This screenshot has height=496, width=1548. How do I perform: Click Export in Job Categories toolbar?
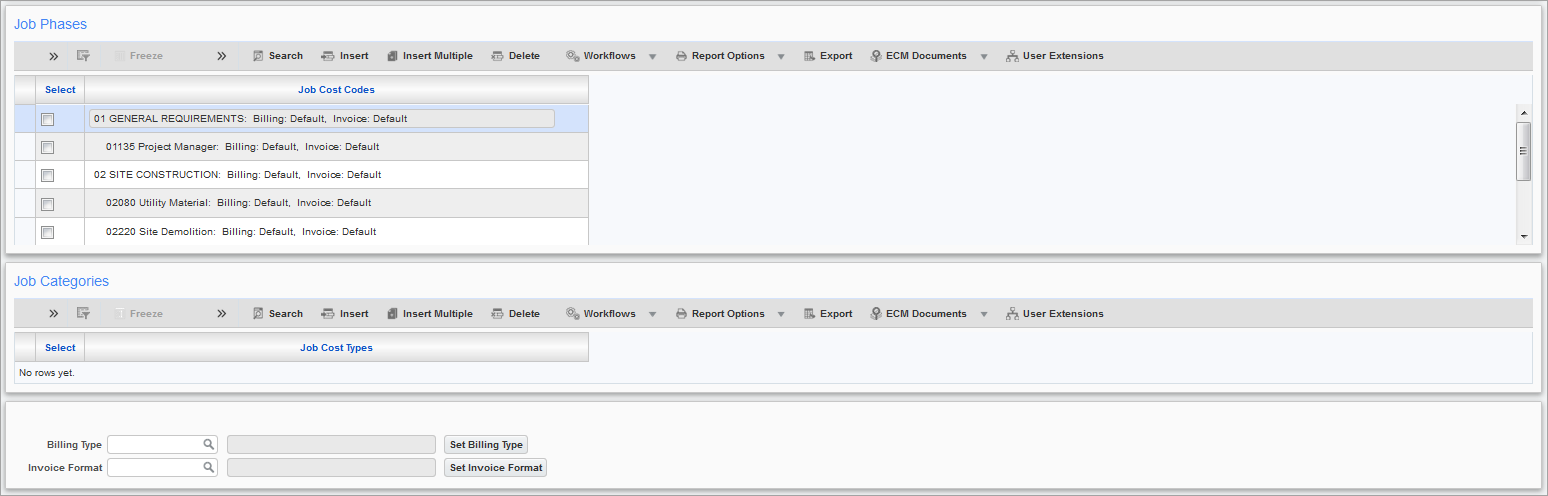pos(828,314)
